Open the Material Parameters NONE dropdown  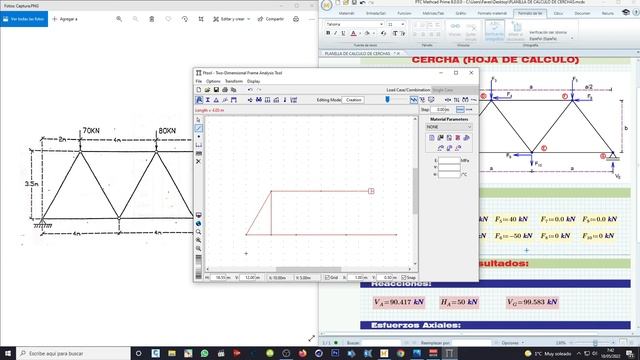pos(449,127)
